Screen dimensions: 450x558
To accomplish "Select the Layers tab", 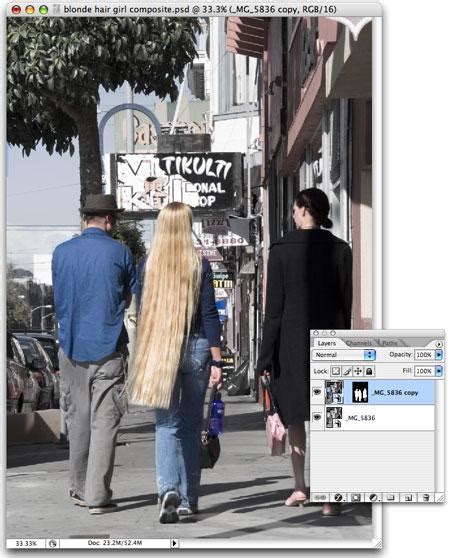I will click(x=327, y=343).
